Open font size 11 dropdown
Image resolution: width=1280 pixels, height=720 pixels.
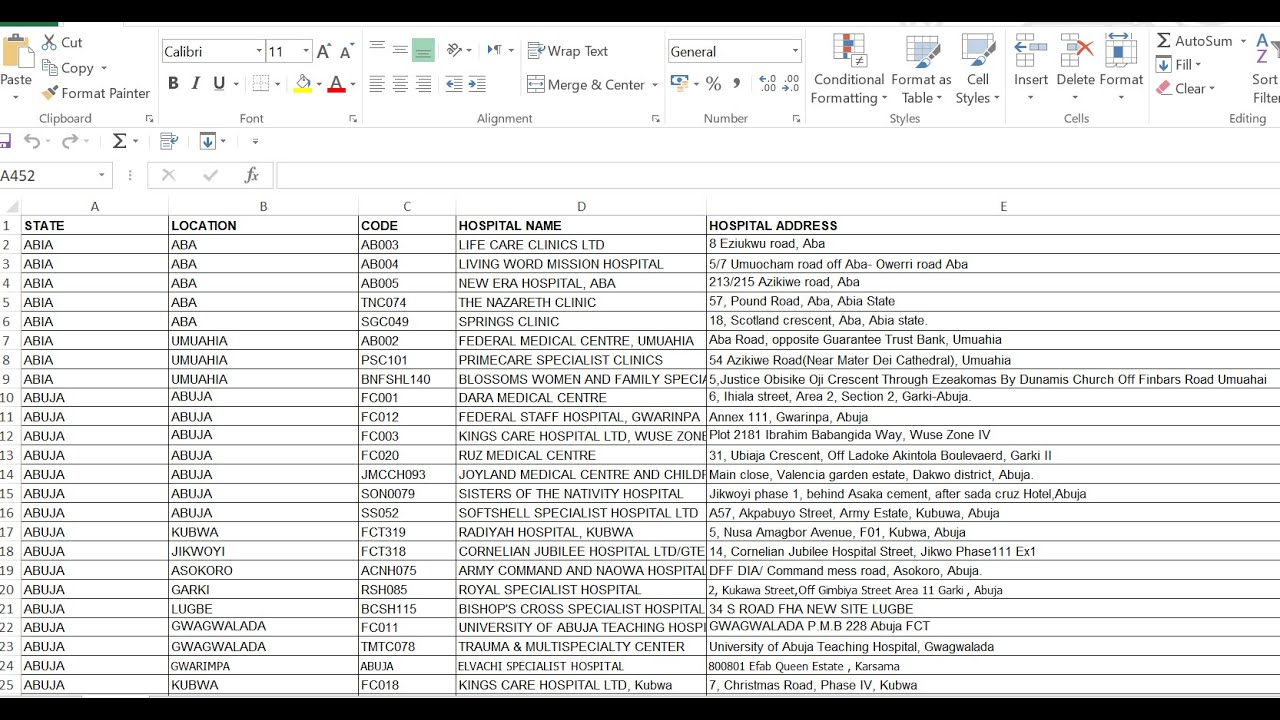click(x=305, y=51)
